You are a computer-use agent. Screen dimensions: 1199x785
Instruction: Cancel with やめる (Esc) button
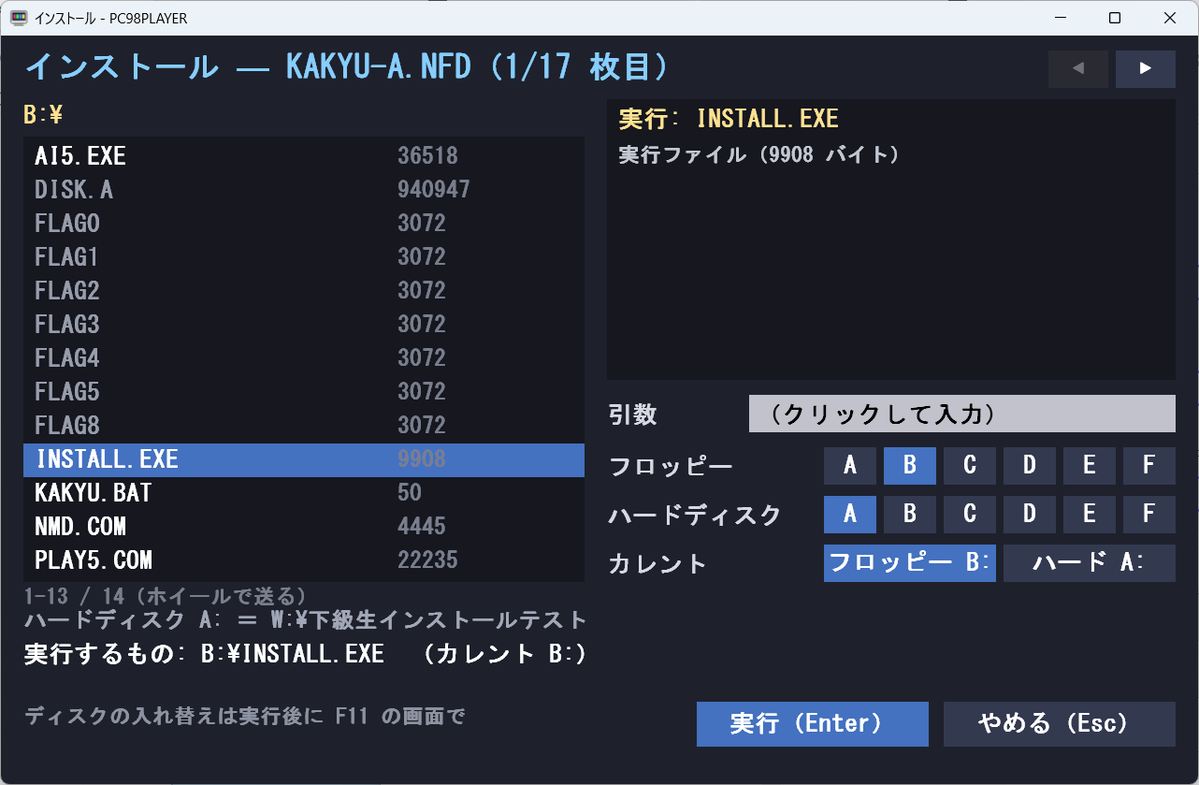tap(1059, 724)
